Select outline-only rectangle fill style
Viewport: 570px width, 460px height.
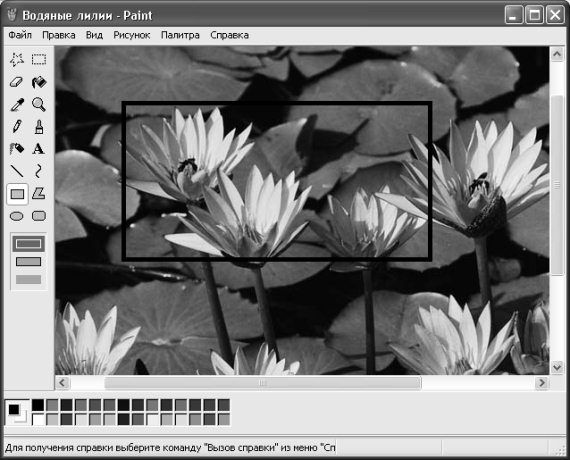click(28, 244)
